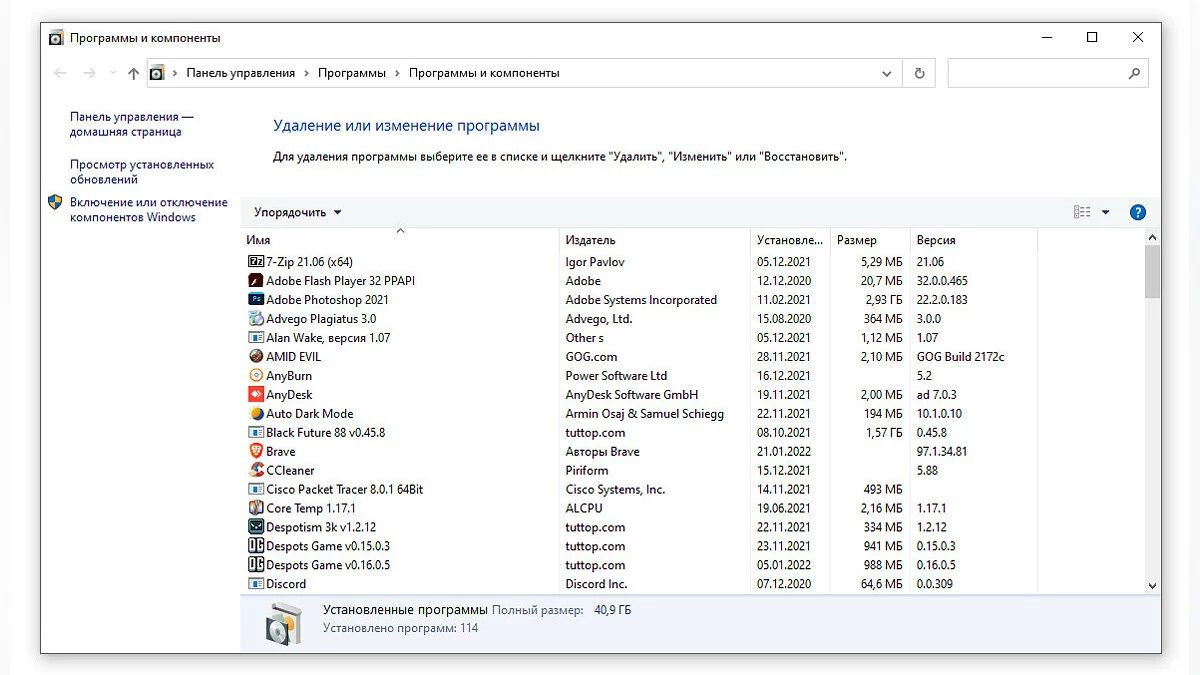Screen dimensions: 1200x675
Task: Select the AMID EVIL game icon
Action: pos(256,357)
